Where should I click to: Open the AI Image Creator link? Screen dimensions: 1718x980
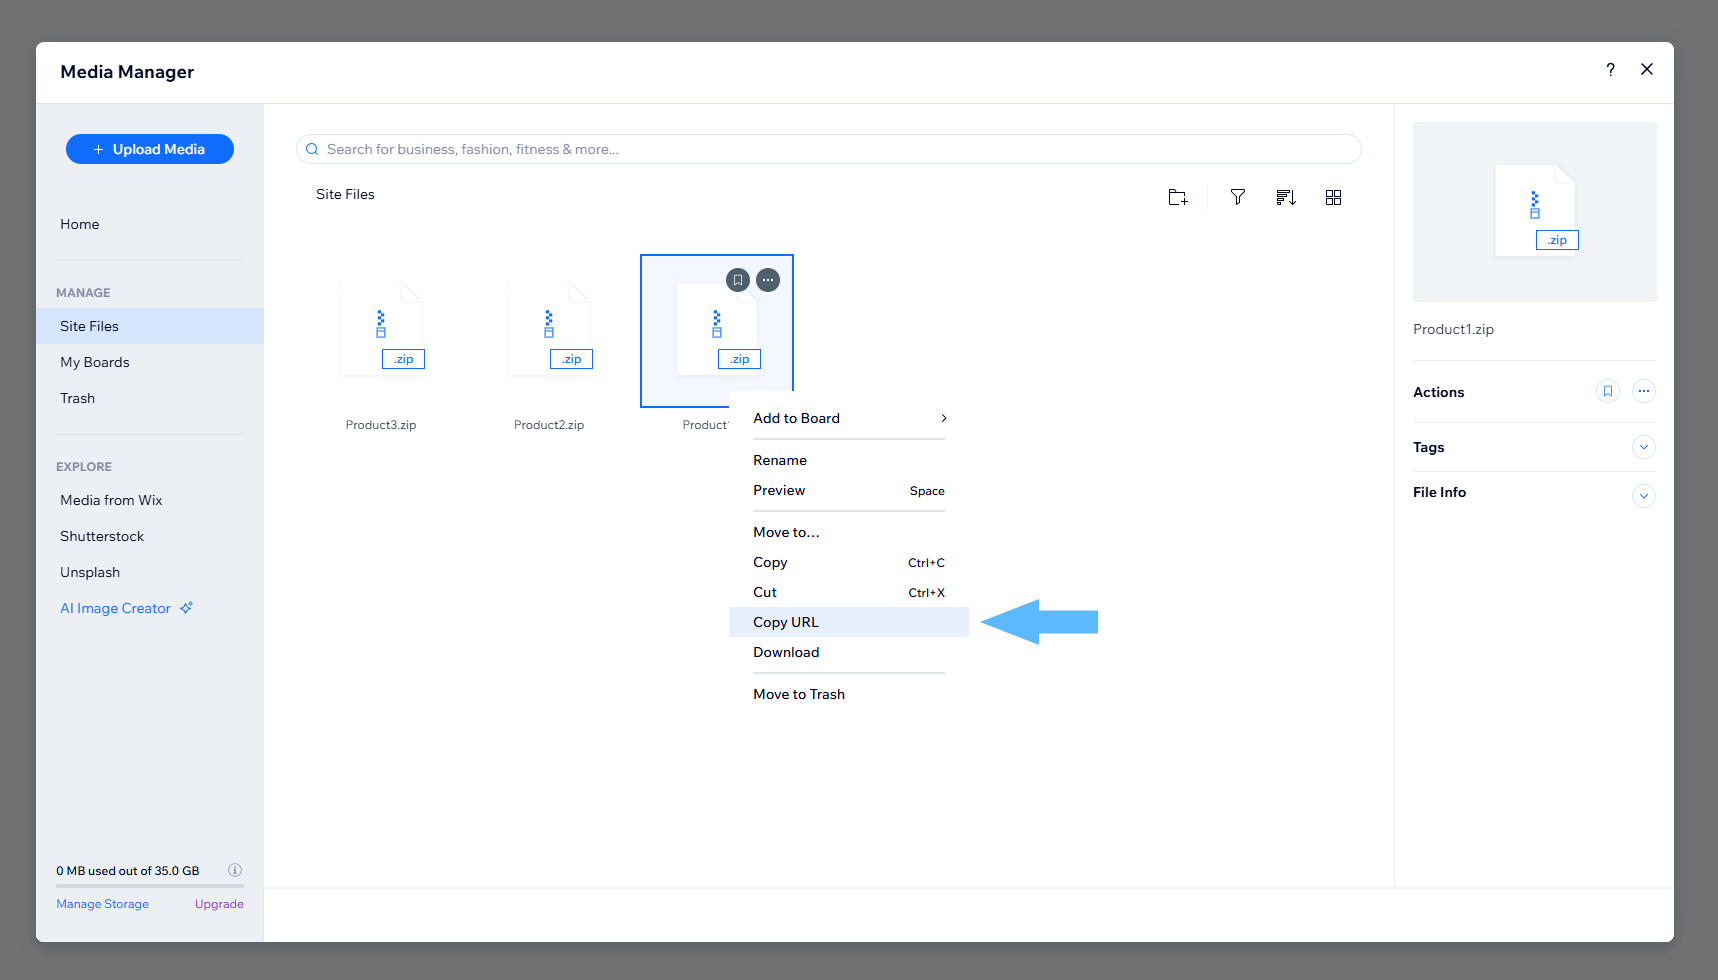115,608
